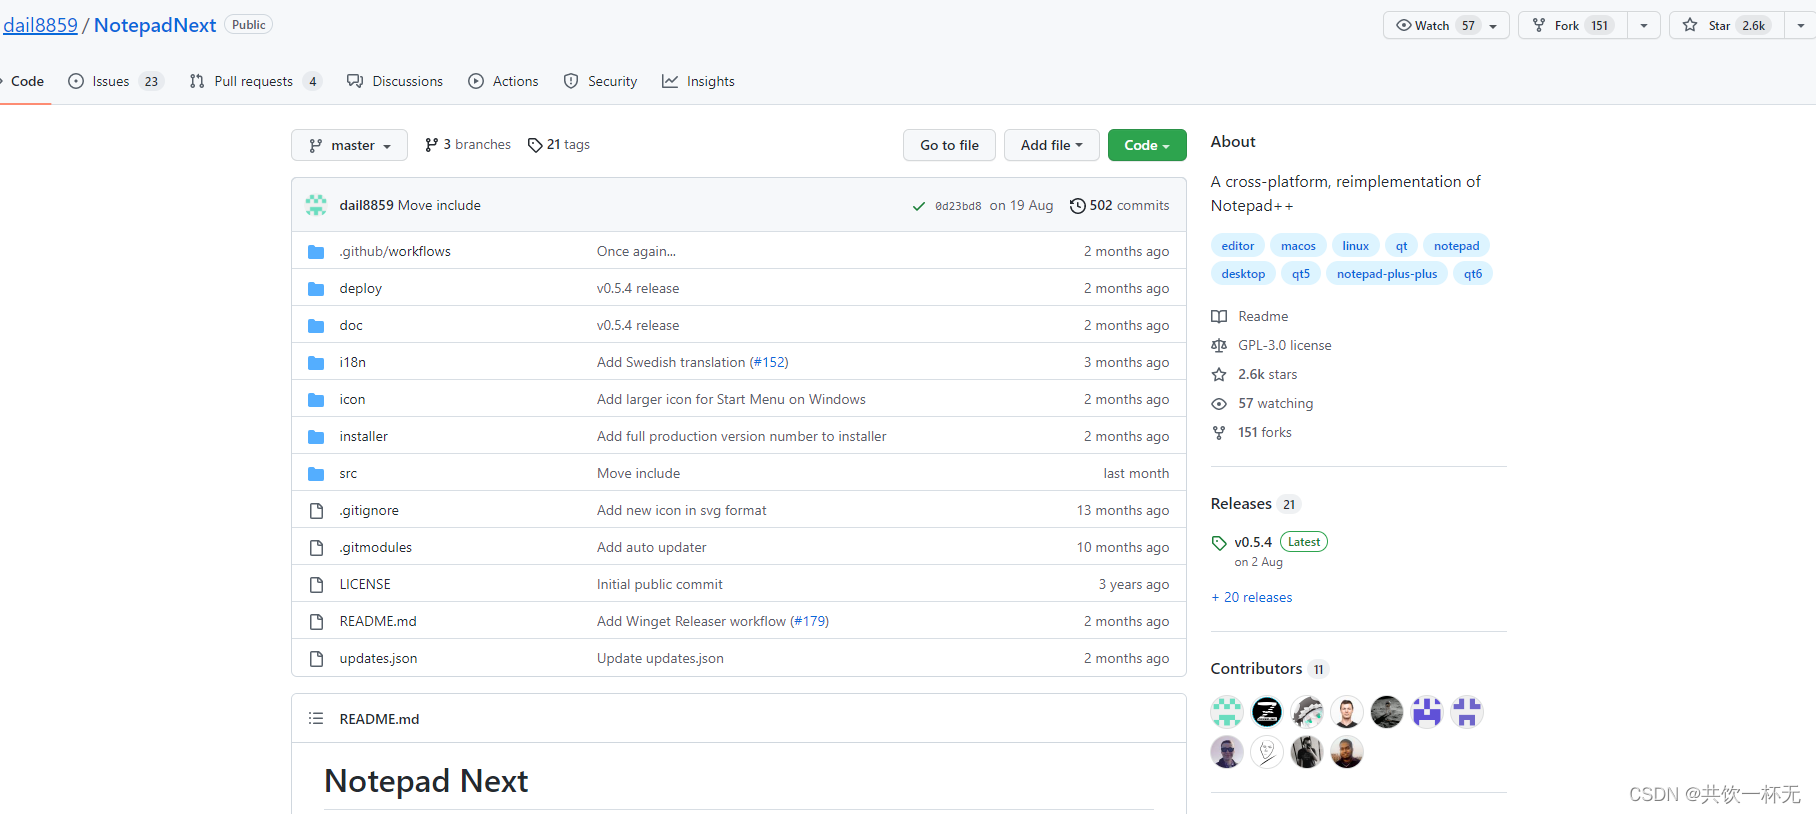Open the dail8859 owner link

click(x=40, y=25)
